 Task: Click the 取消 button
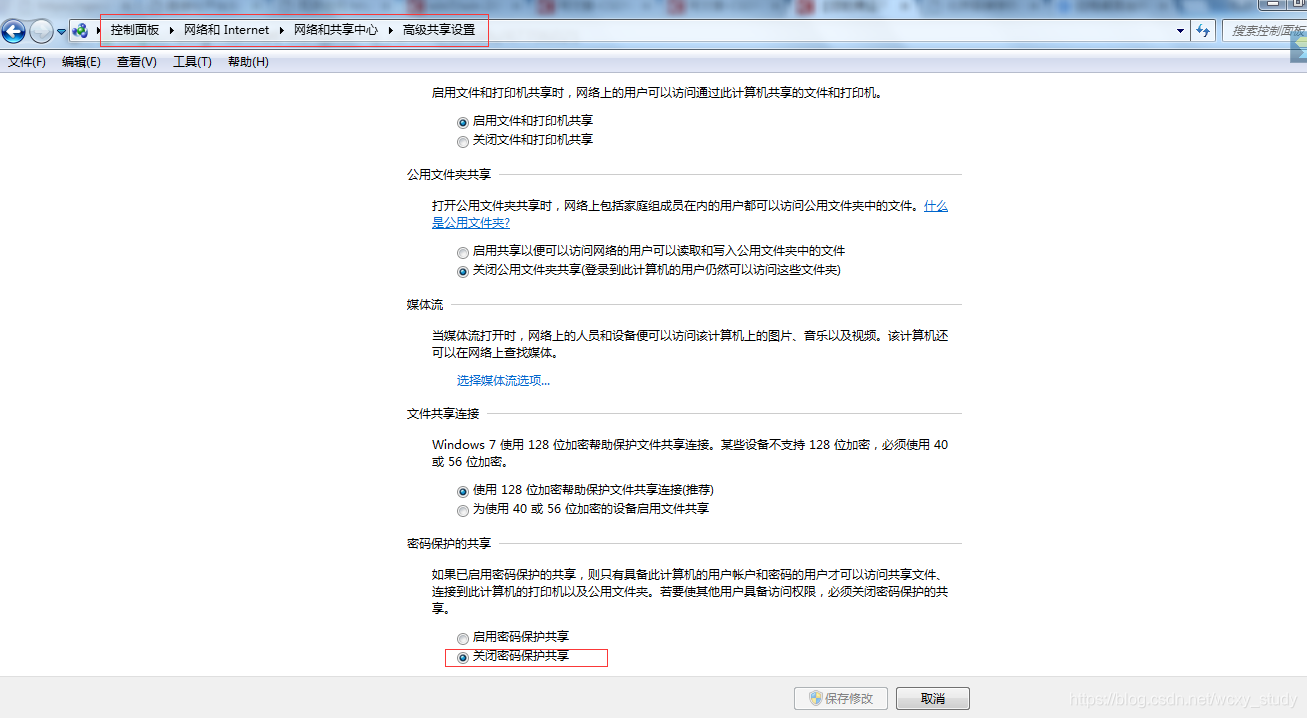[x=932, y=698]
